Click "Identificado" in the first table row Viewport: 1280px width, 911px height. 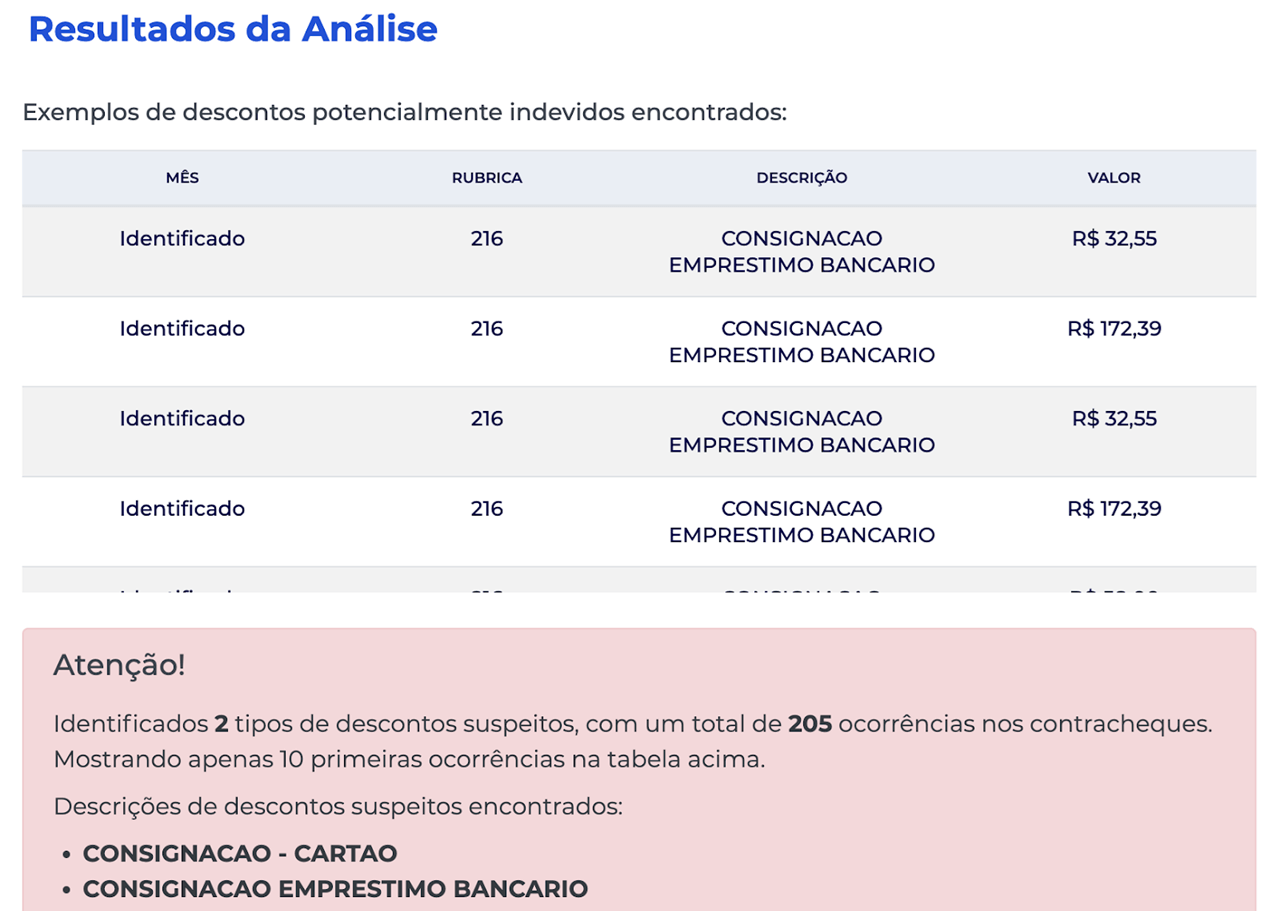coord(182,239)
